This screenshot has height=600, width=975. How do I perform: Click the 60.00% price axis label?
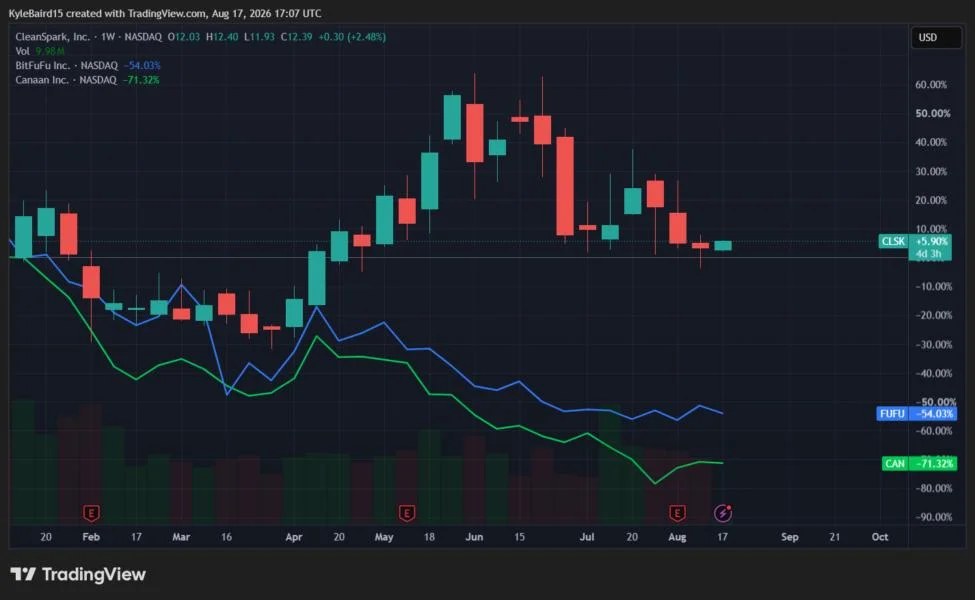pos(931,85)
